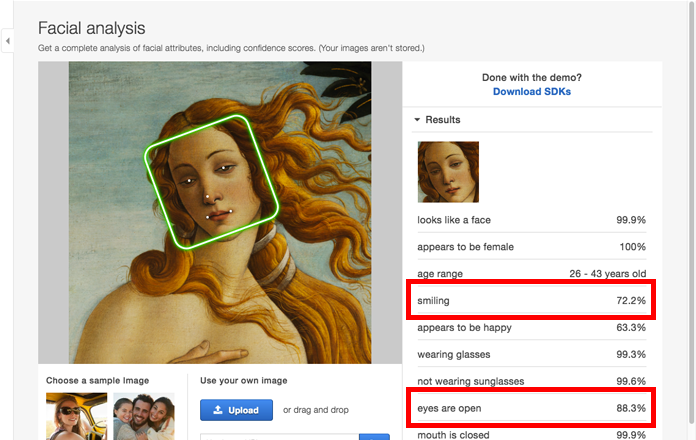
Task: Click the image URL input field
Action: click(x=280, y=437)
